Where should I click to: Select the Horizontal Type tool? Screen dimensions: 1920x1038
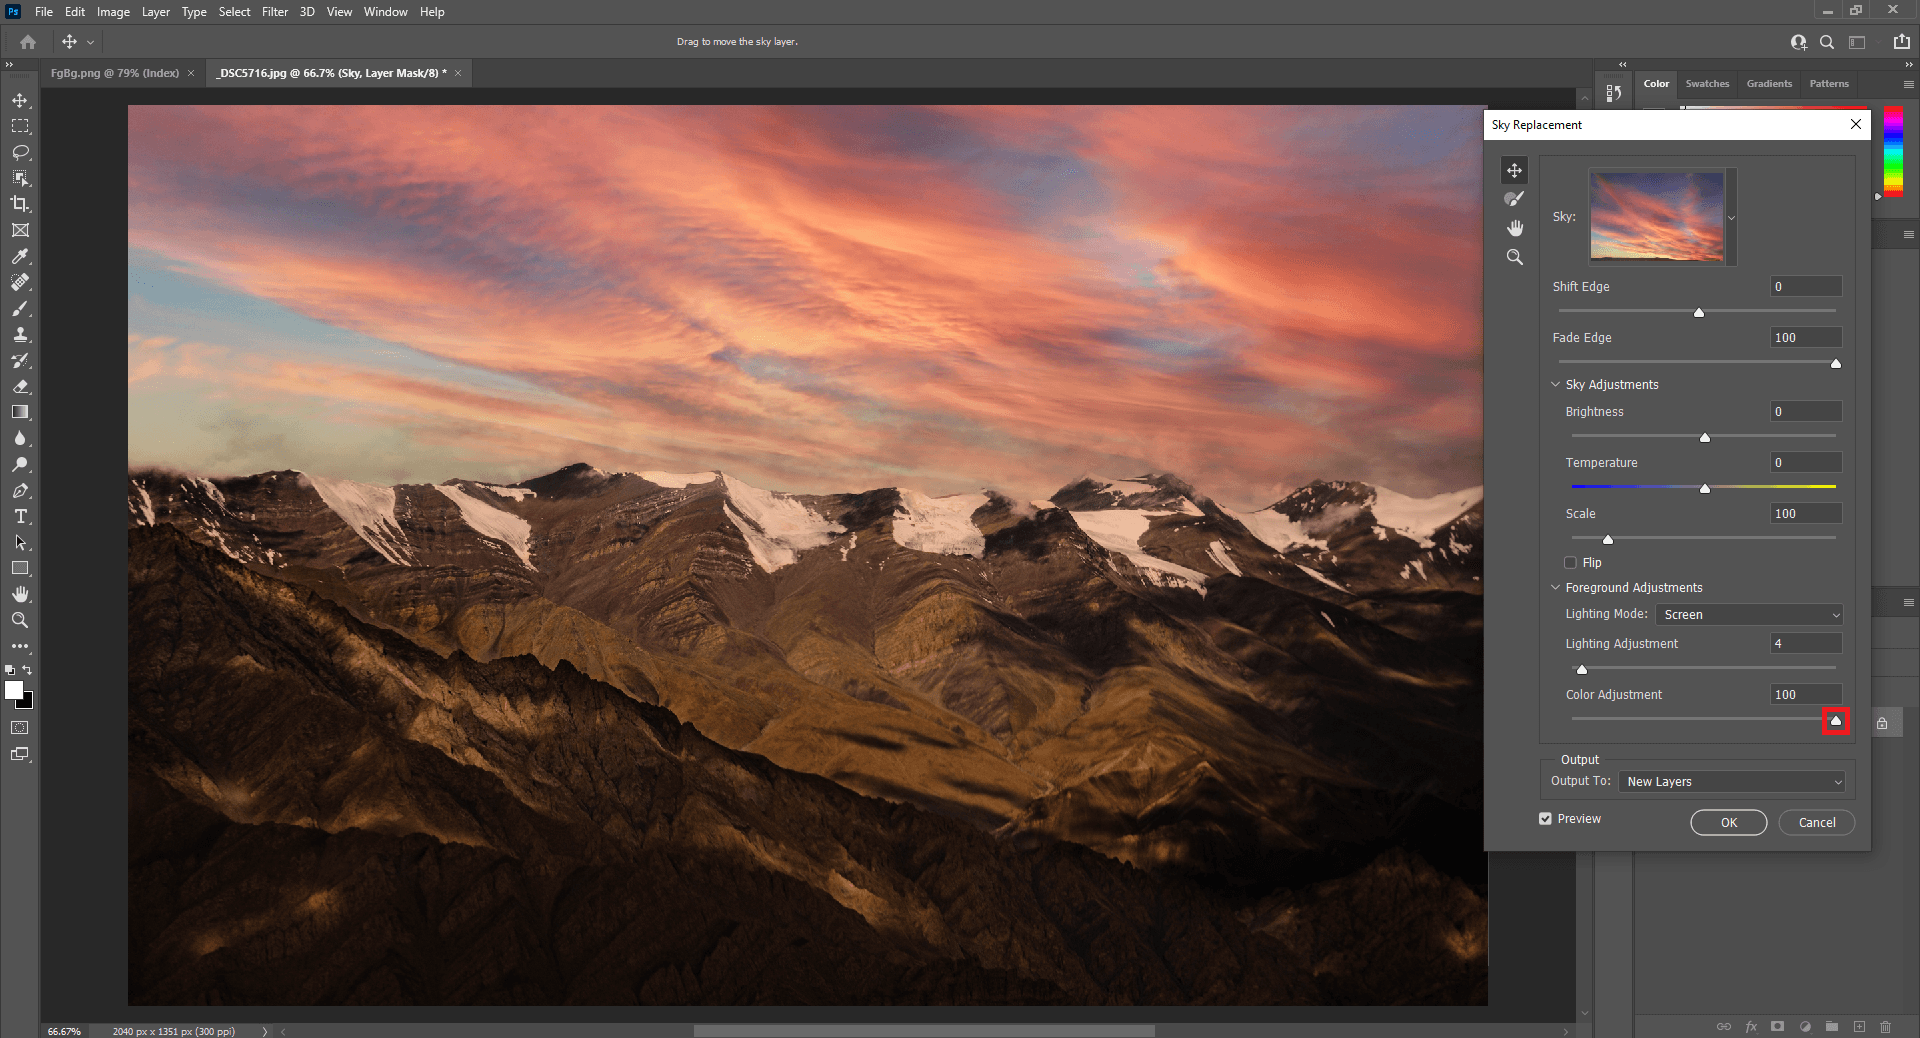click(x=20, y=517)
